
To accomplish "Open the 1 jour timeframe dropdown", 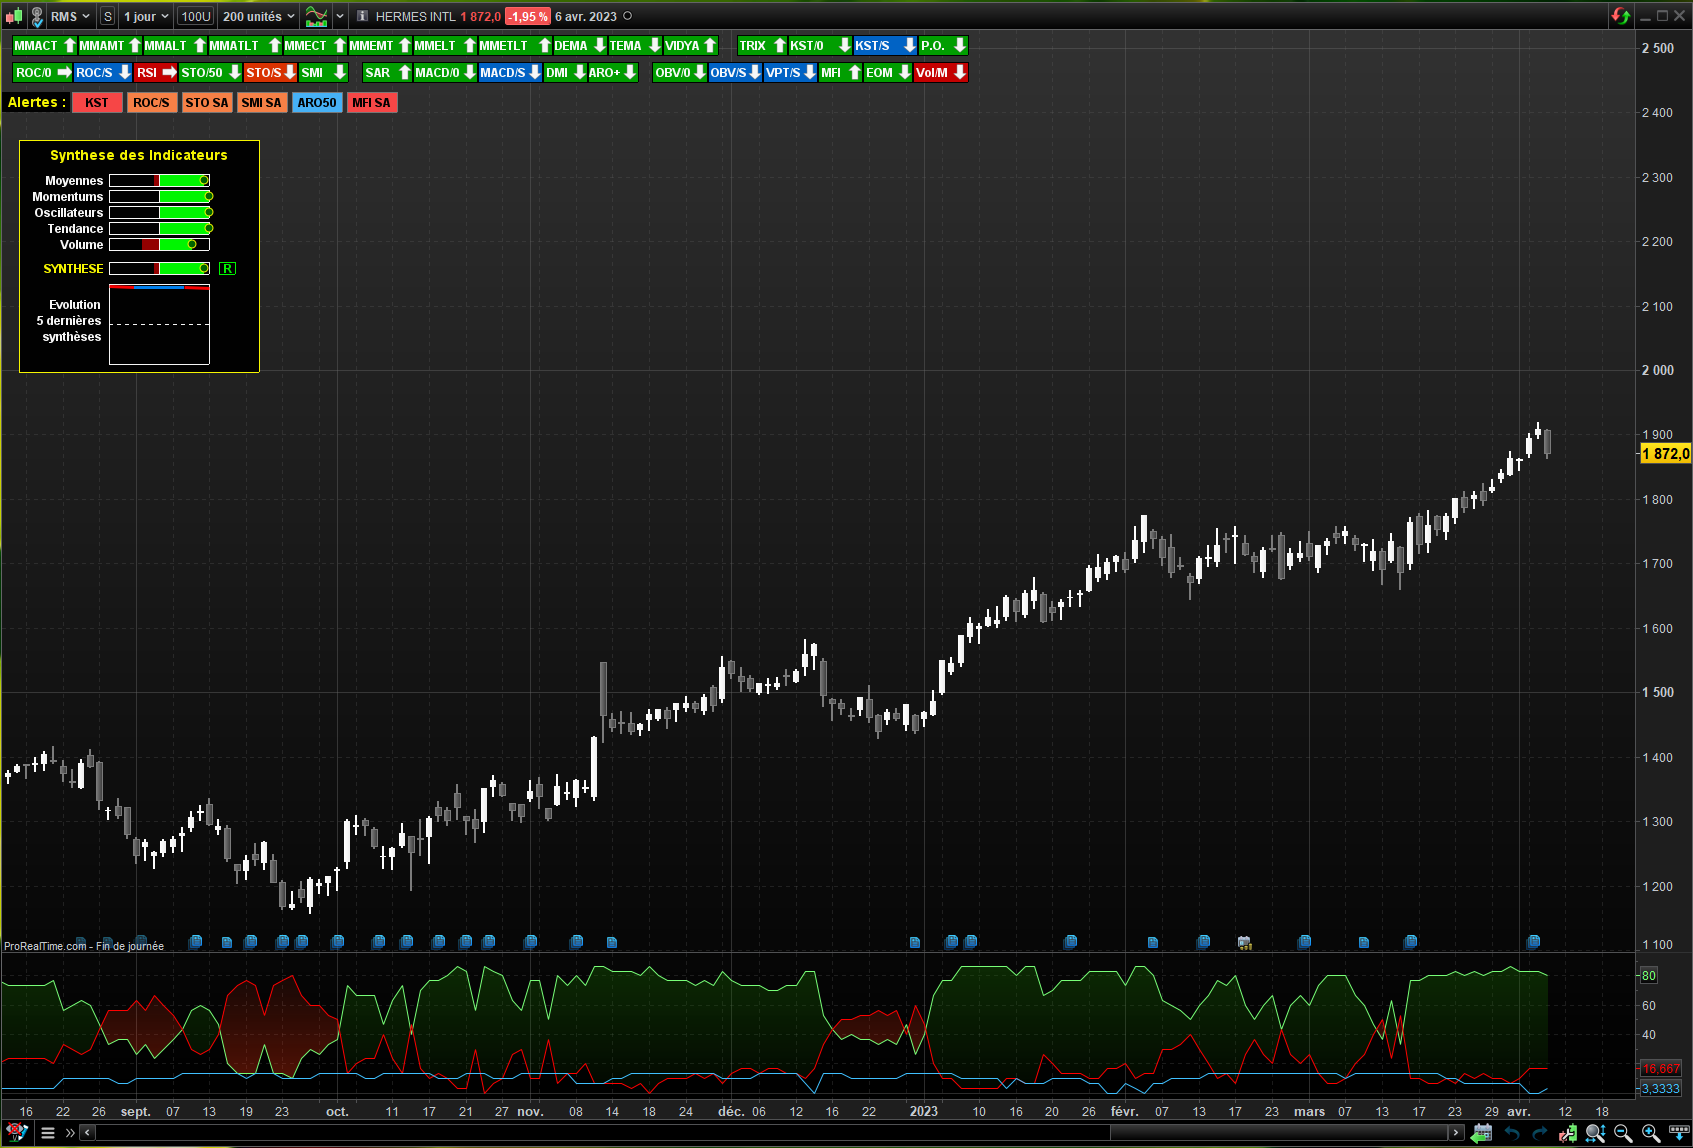I will point(146,16).
